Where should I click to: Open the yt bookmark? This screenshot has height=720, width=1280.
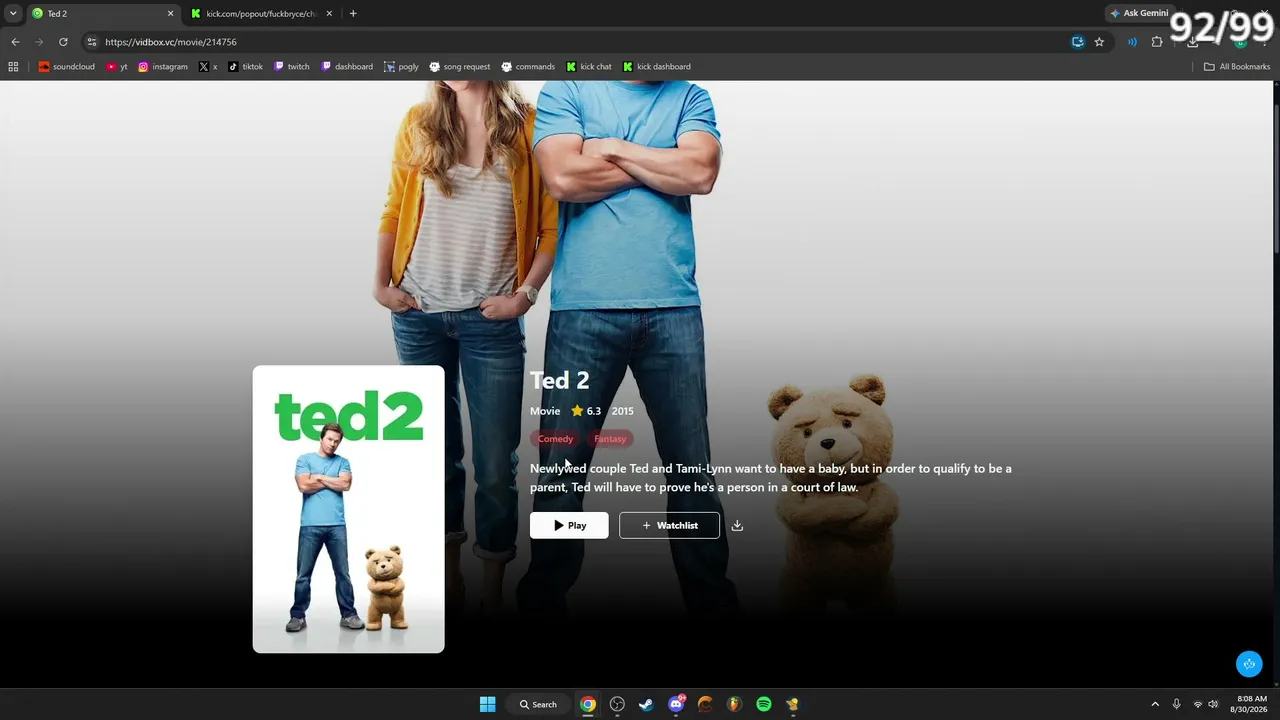117,67
